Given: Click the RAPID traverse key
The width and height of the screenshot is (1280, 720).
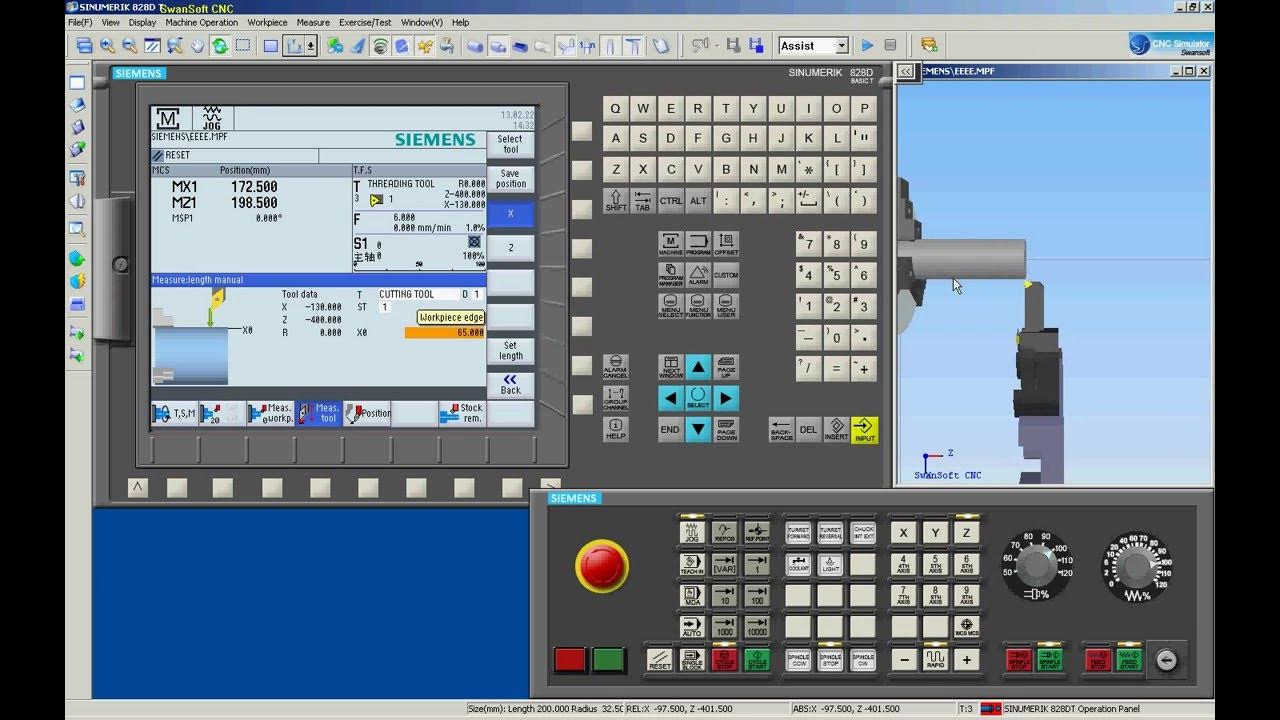Looking at the screenshot, I should (x=935, y=660).
